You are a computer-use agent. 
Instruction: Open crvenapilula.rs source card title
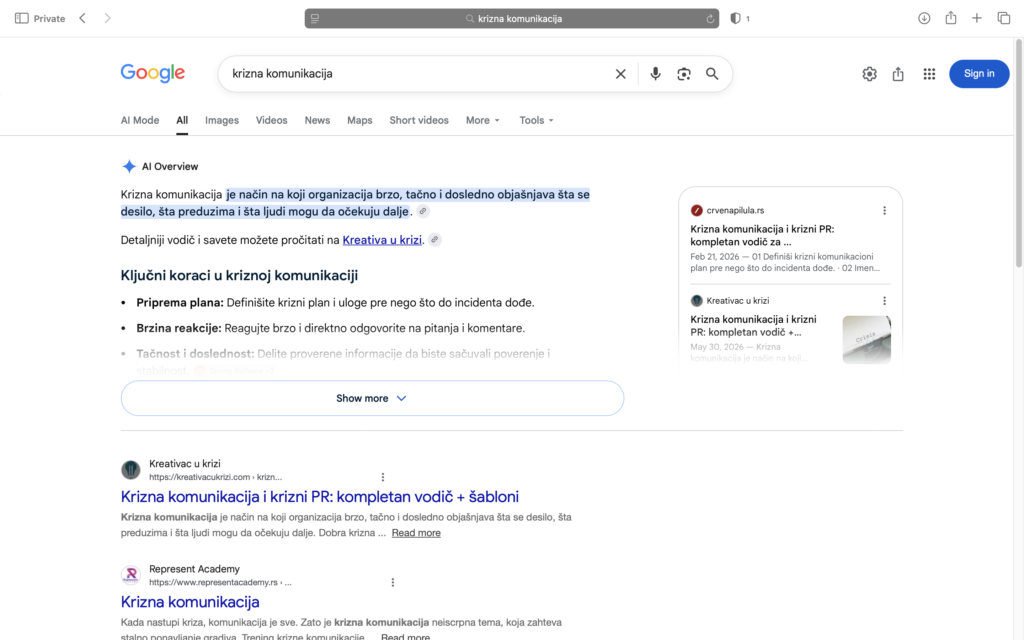tap(762, 235)
